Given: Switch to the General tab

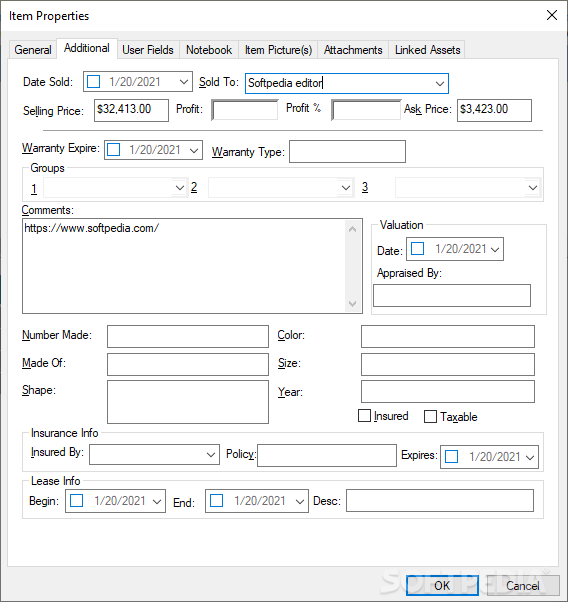Looking at the screenshot, I should pyautogui.click(x=33, y=50).
